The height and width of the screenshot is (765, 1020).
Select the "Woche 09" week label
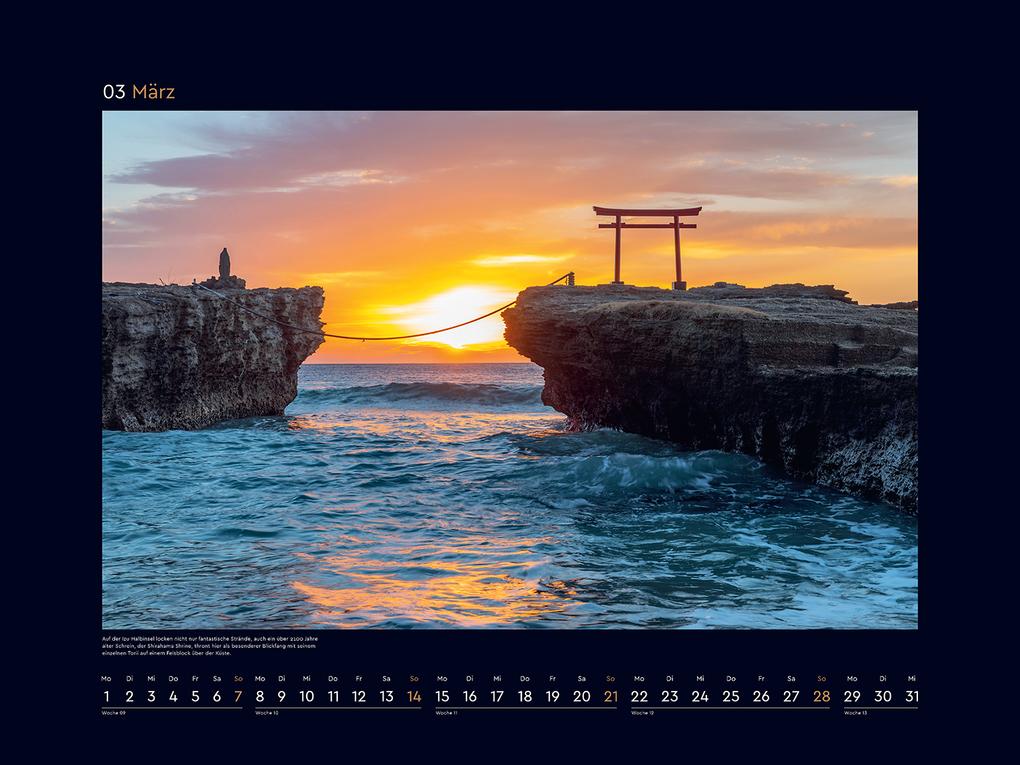click(113, 713)
